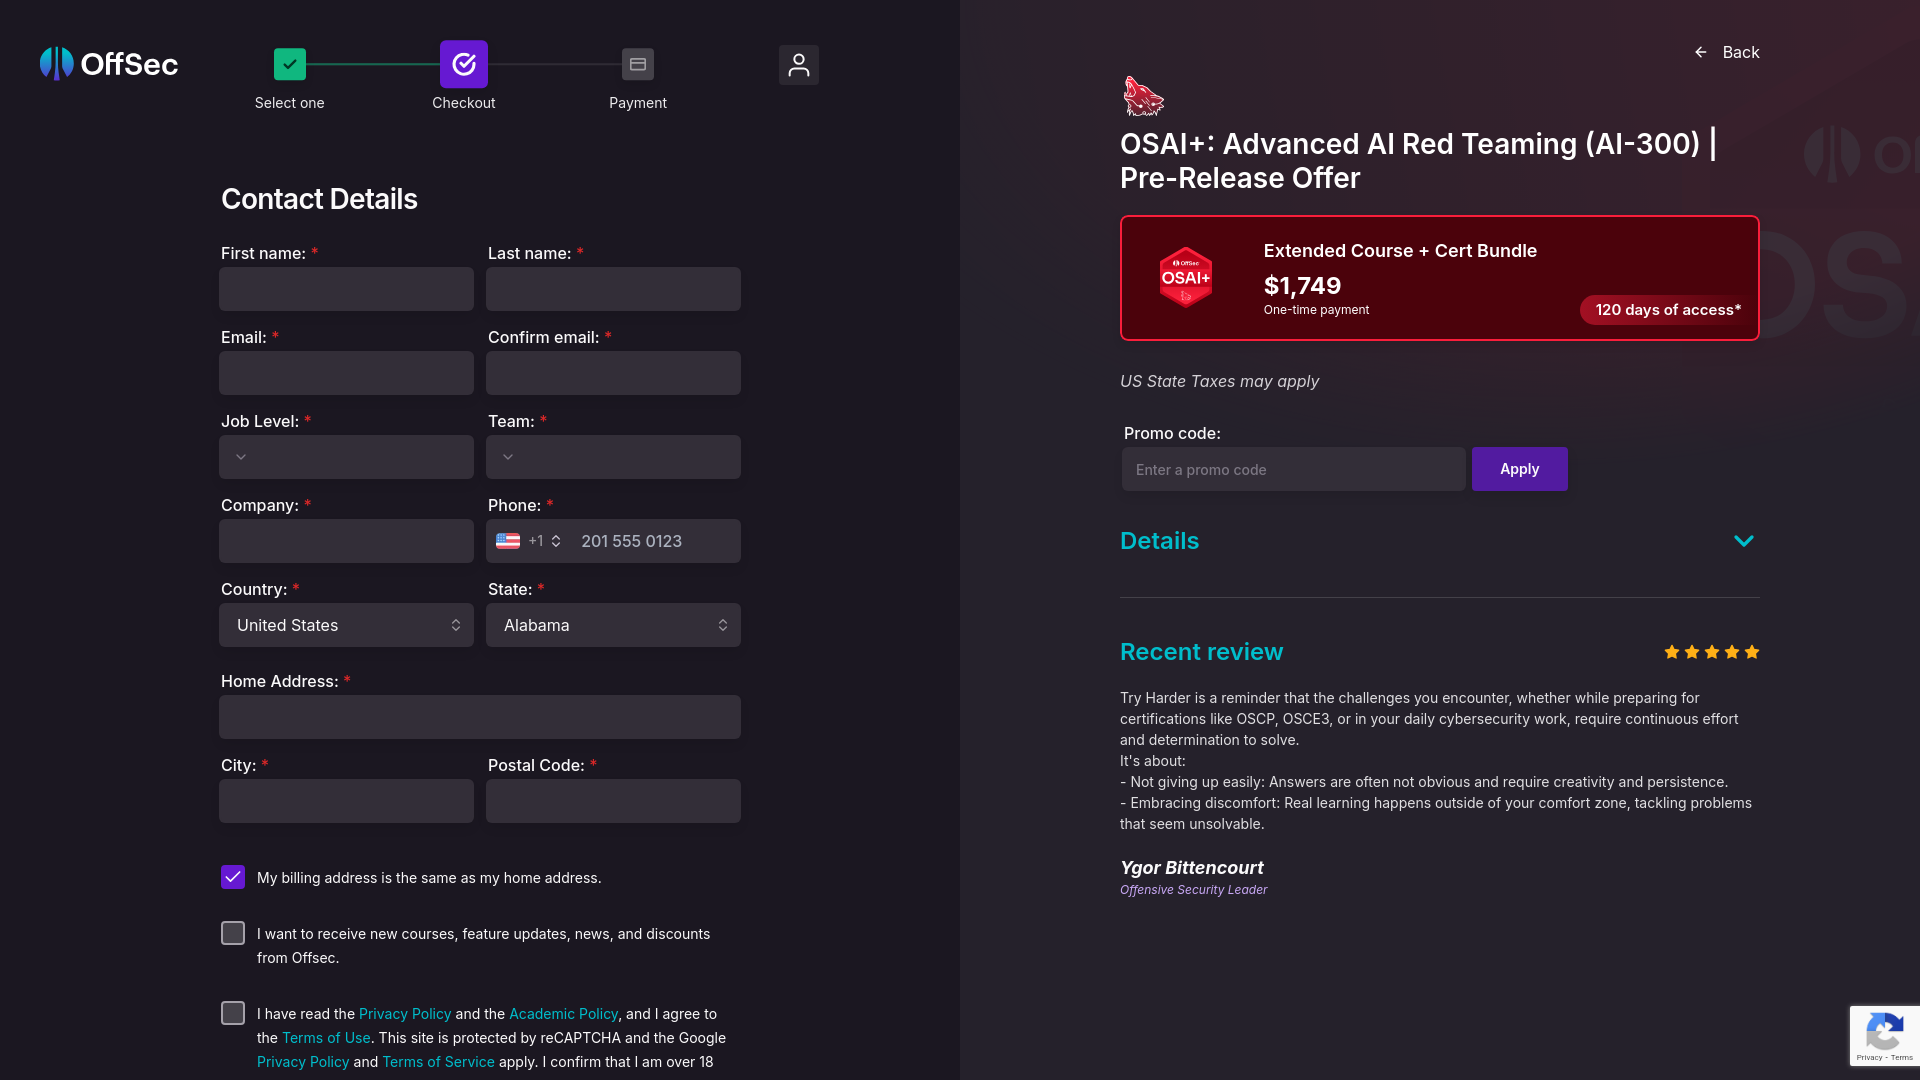This screenshot has height=1080, width=1920.
Task: Open the user account icon
Action: coord(798,64)
